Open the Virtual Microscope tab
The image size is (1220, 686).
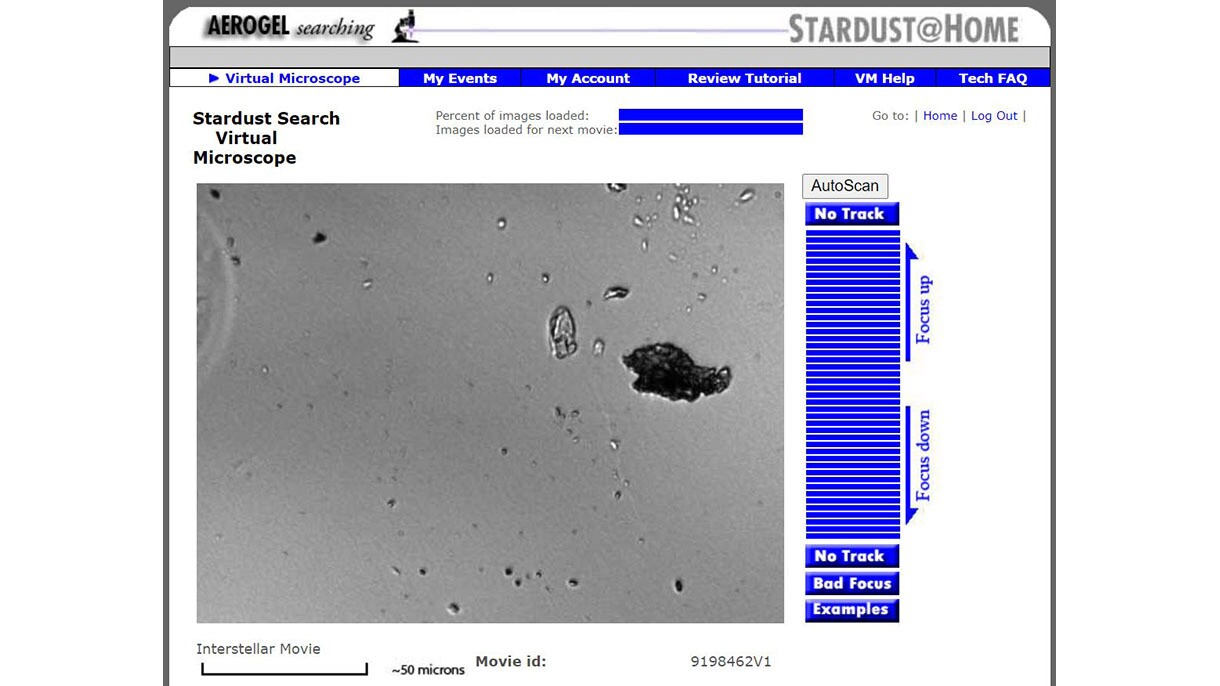pos(284,78)
